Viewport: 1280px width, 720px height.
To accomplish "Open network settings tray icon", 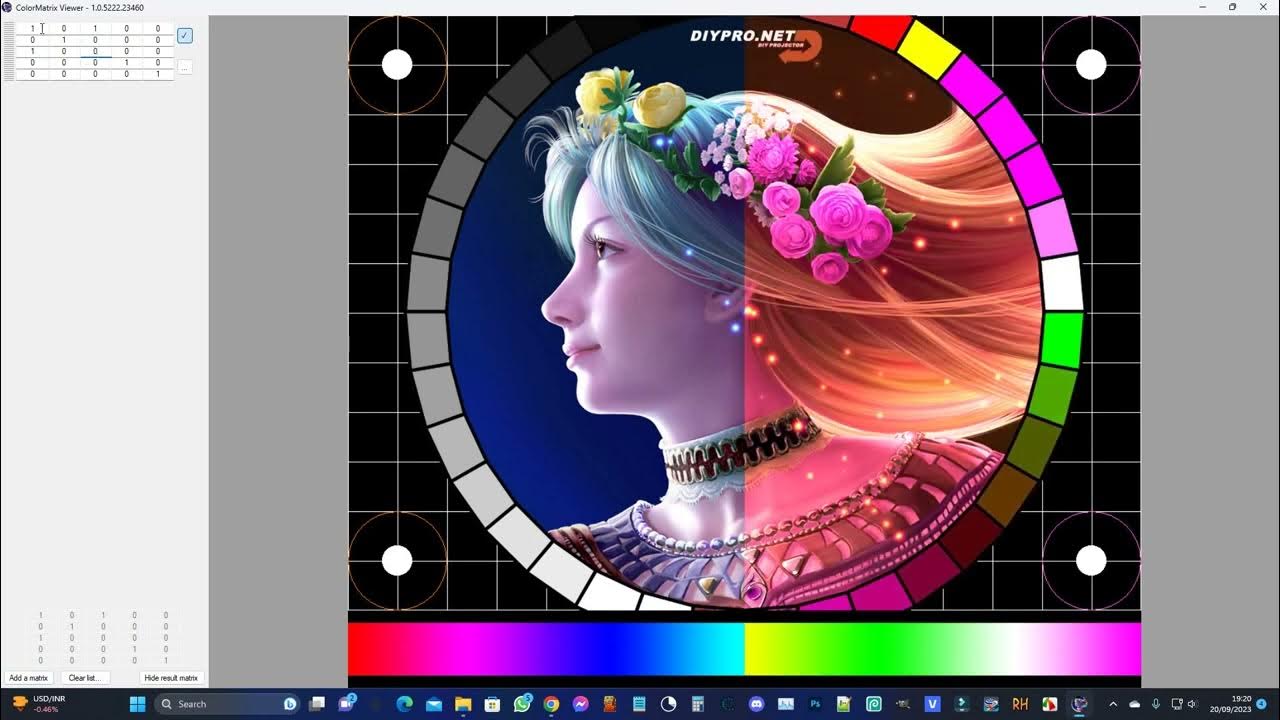I will coord(1176,704).
